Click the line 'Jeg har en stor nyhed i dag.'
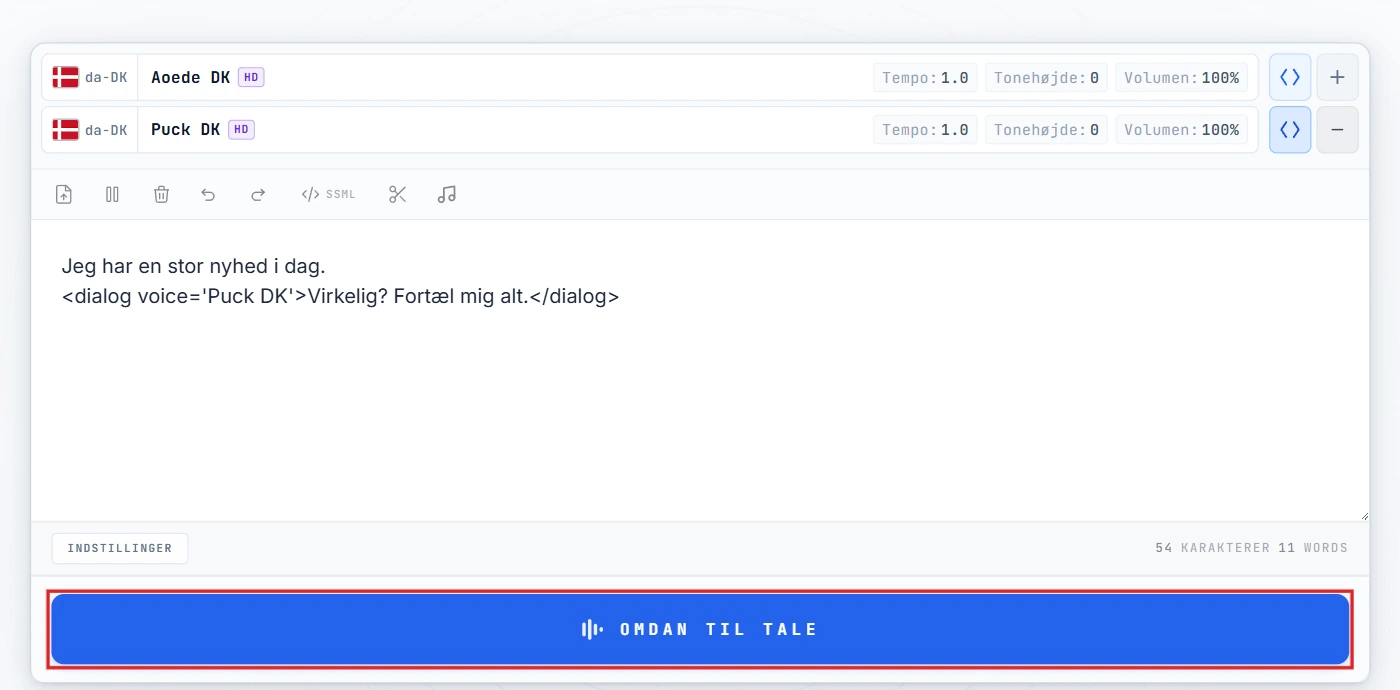 click(x=194, y=267)
